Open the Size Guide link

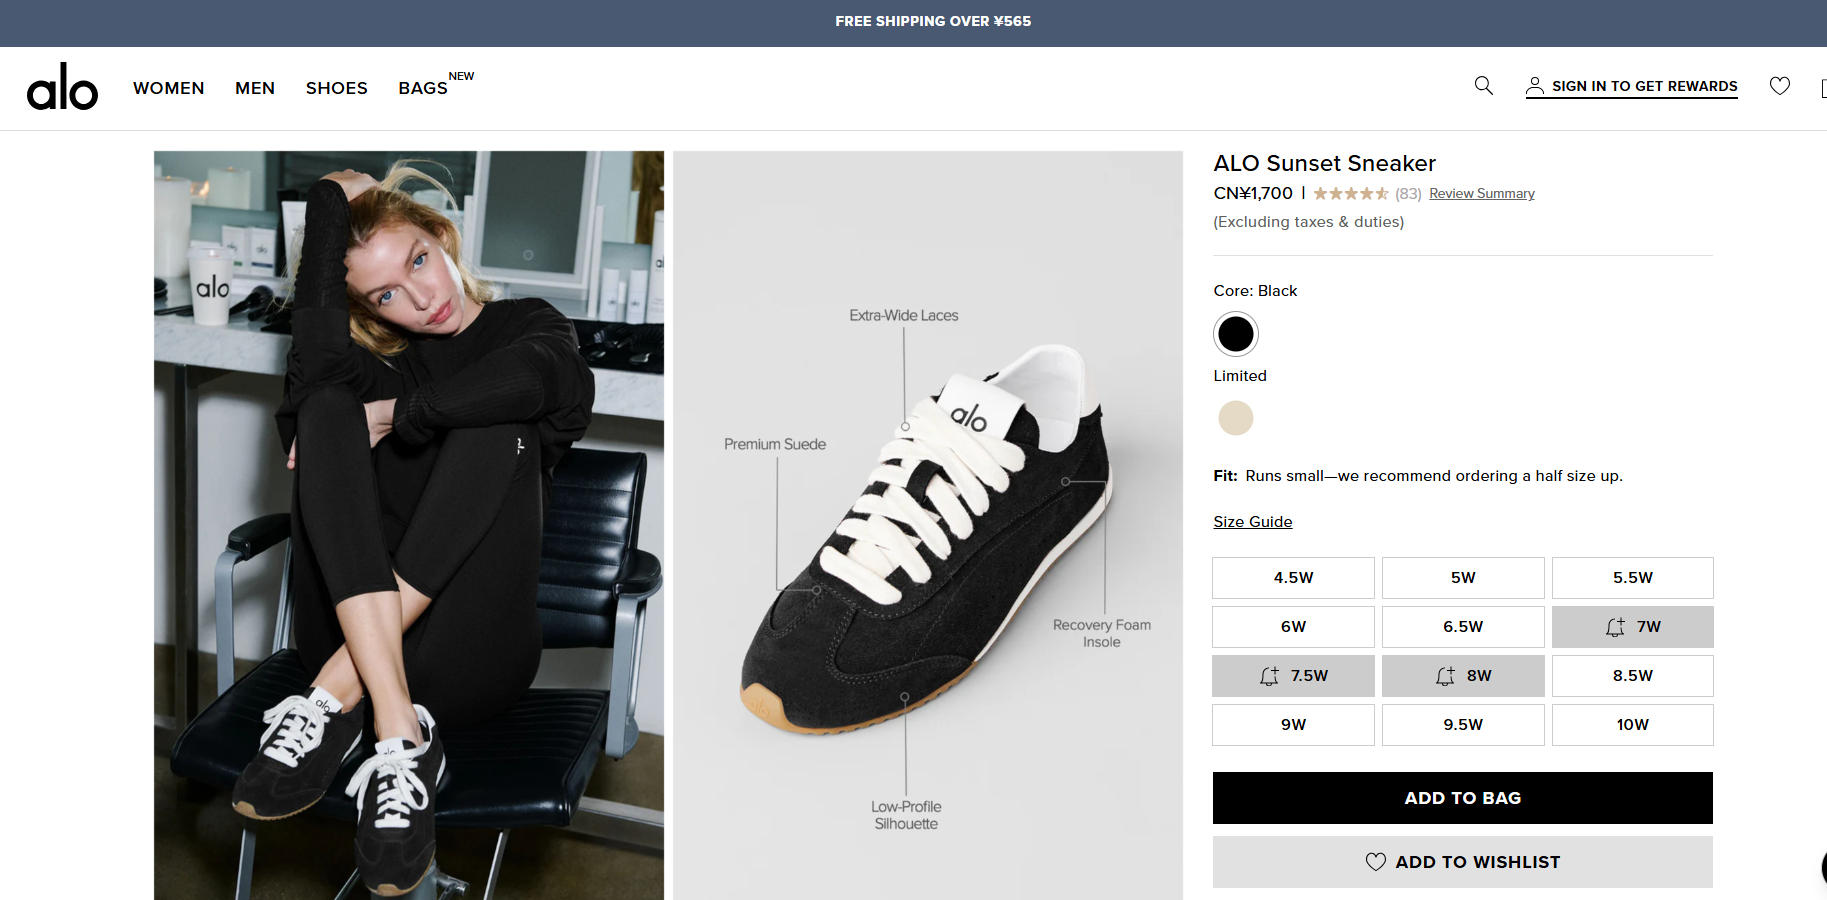pyautogui.click(x=1253, y=522)
